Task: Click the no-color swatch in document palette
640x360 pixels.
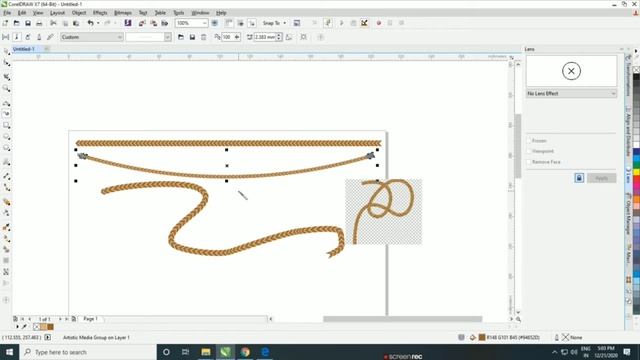Action: click(36, 327)
